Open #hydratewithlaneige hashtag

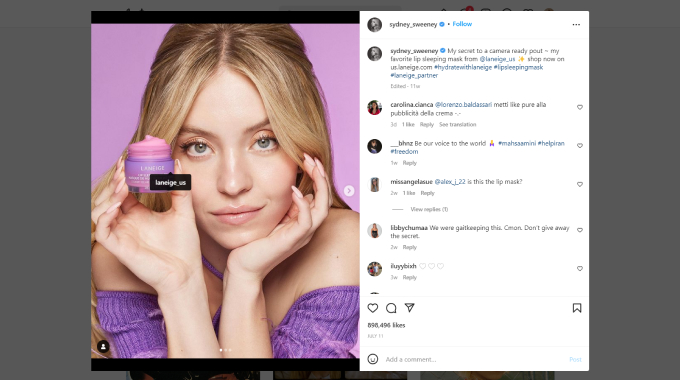(x=463, y=67)
